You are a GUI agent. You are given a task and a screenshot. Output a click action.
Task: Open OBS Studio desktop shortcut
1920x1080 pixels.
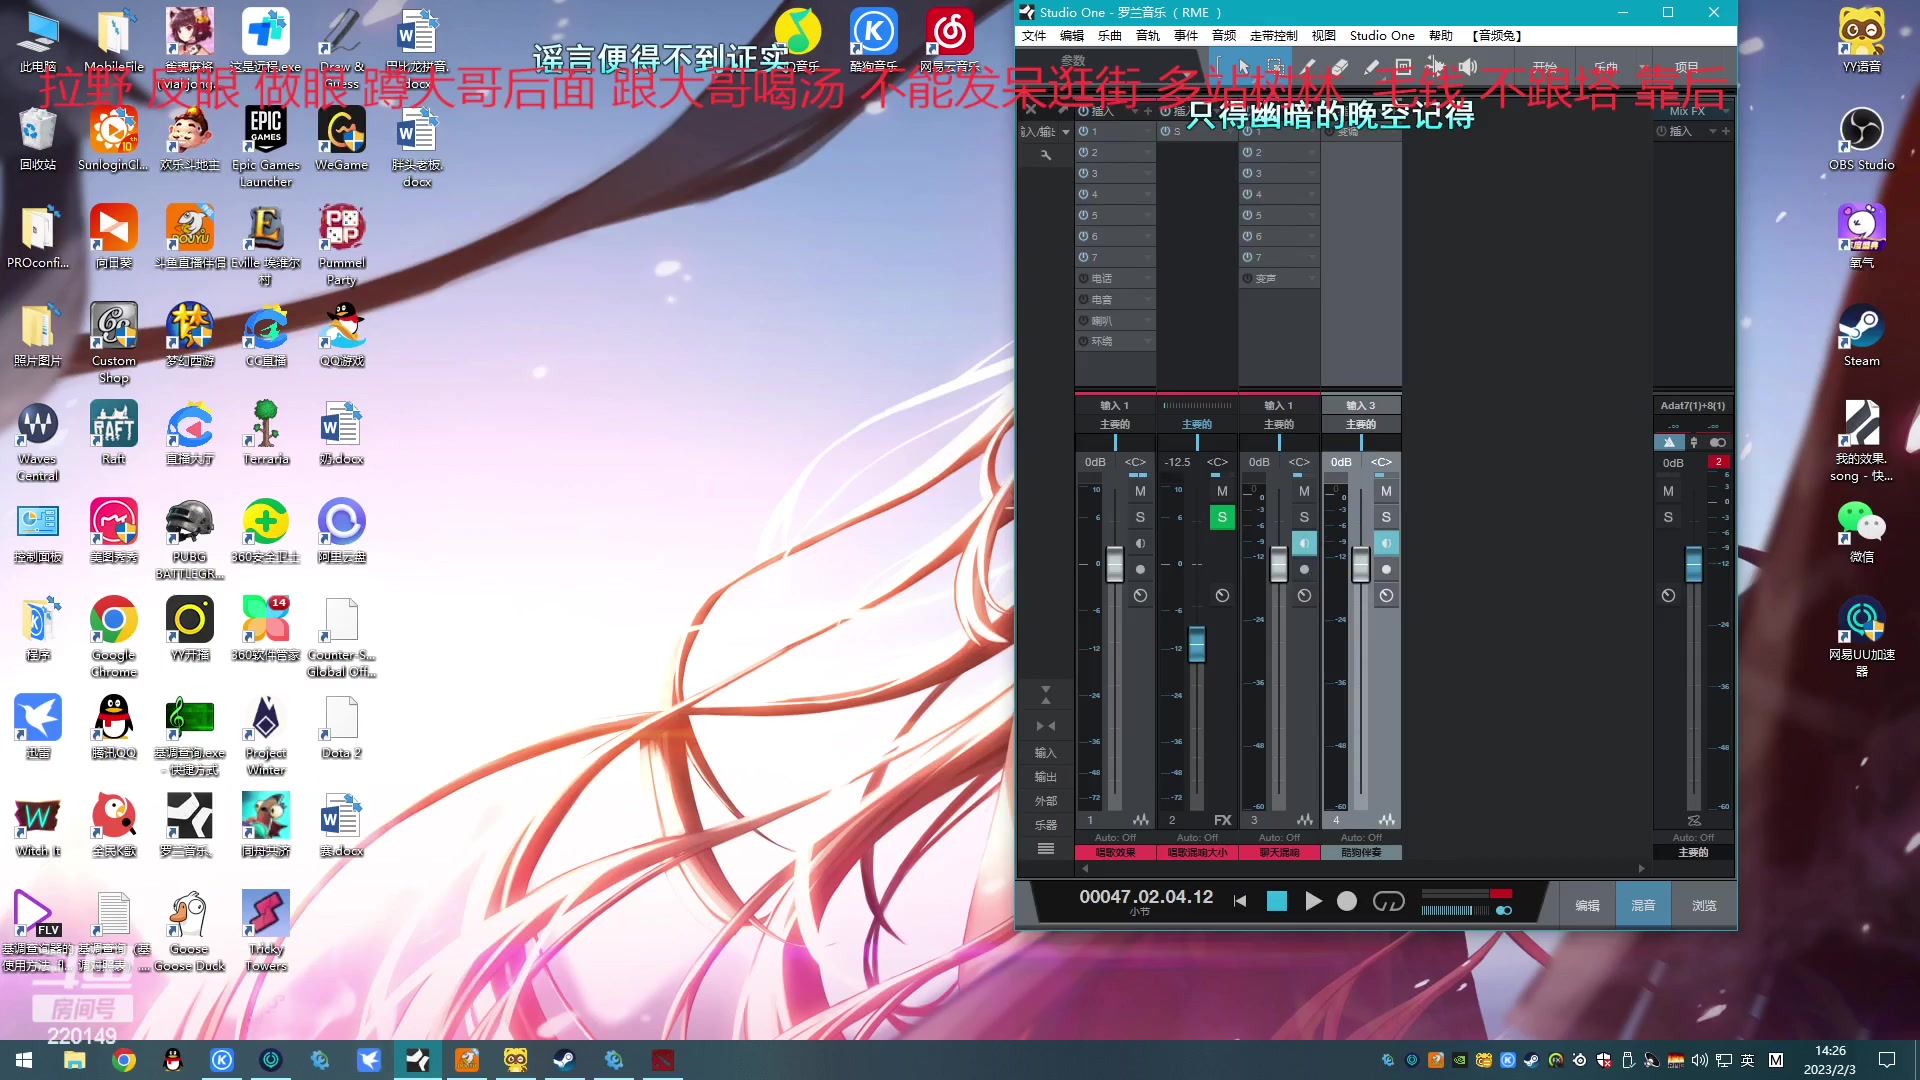click(1861, 139)
